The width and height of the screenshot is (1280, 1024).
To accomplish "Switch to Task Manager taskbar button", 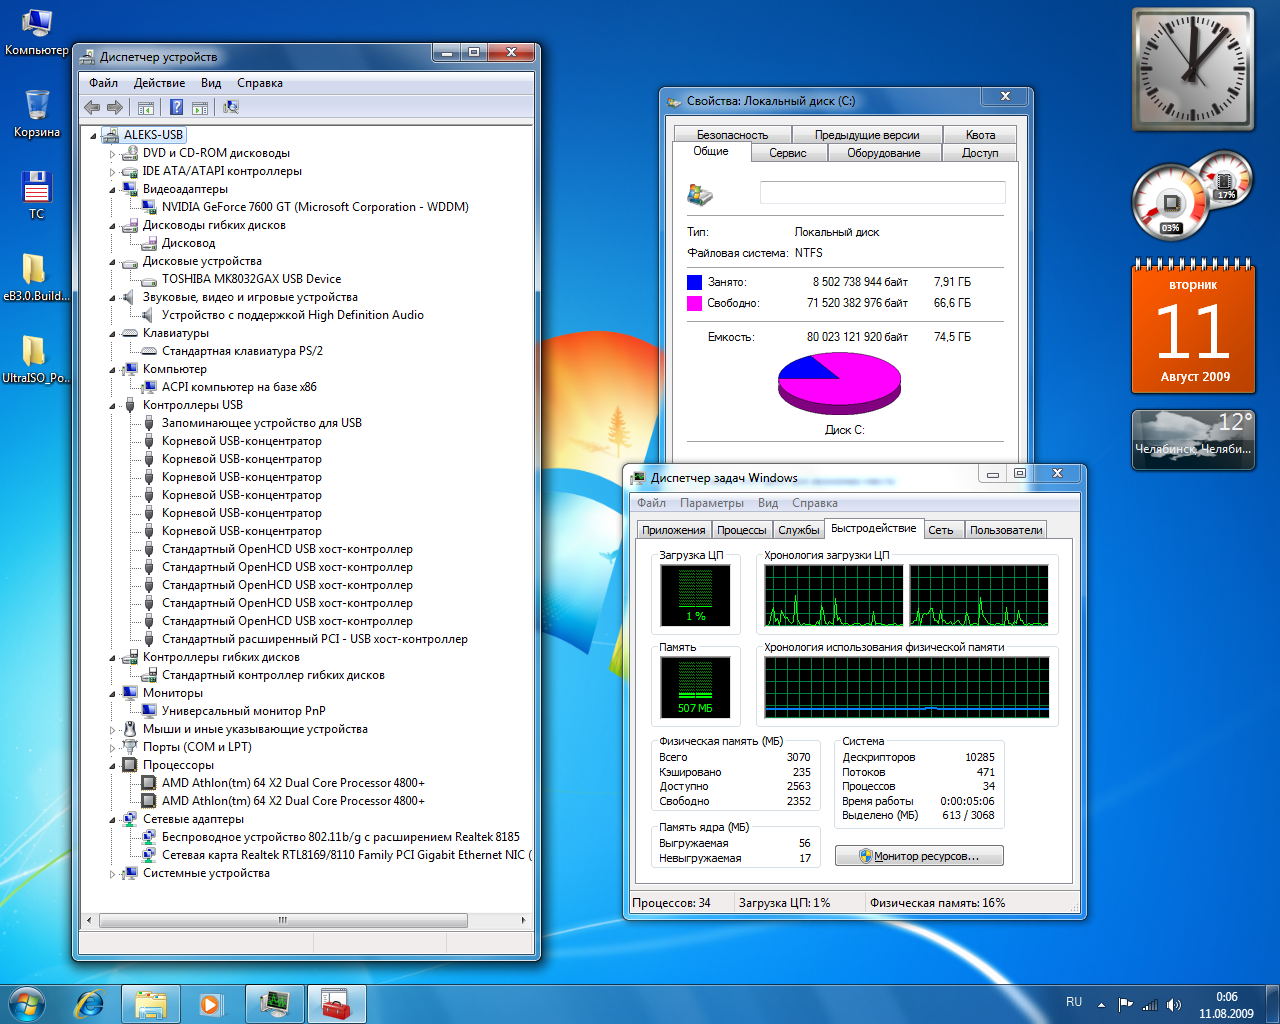I will [x=274, y=1004].
